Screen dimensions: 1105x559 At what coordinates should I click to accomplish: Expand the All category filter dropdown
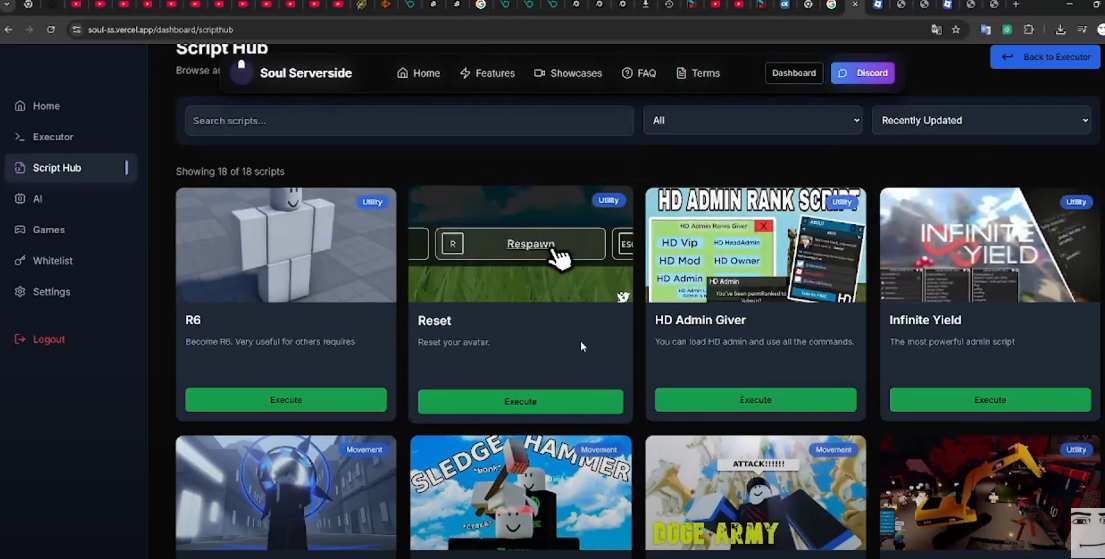coord(754,120)
